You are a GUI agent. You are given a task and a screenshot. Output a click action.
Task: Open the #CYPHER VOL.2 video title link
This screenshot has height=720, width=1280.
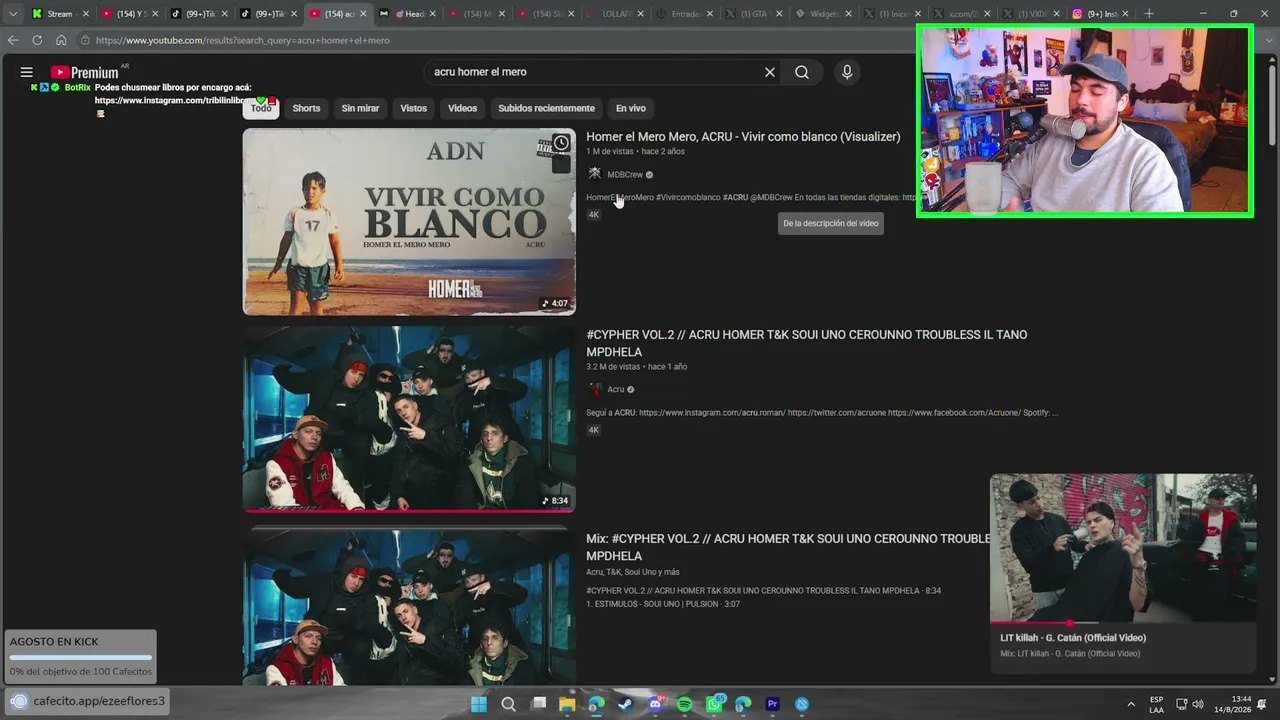806,343
